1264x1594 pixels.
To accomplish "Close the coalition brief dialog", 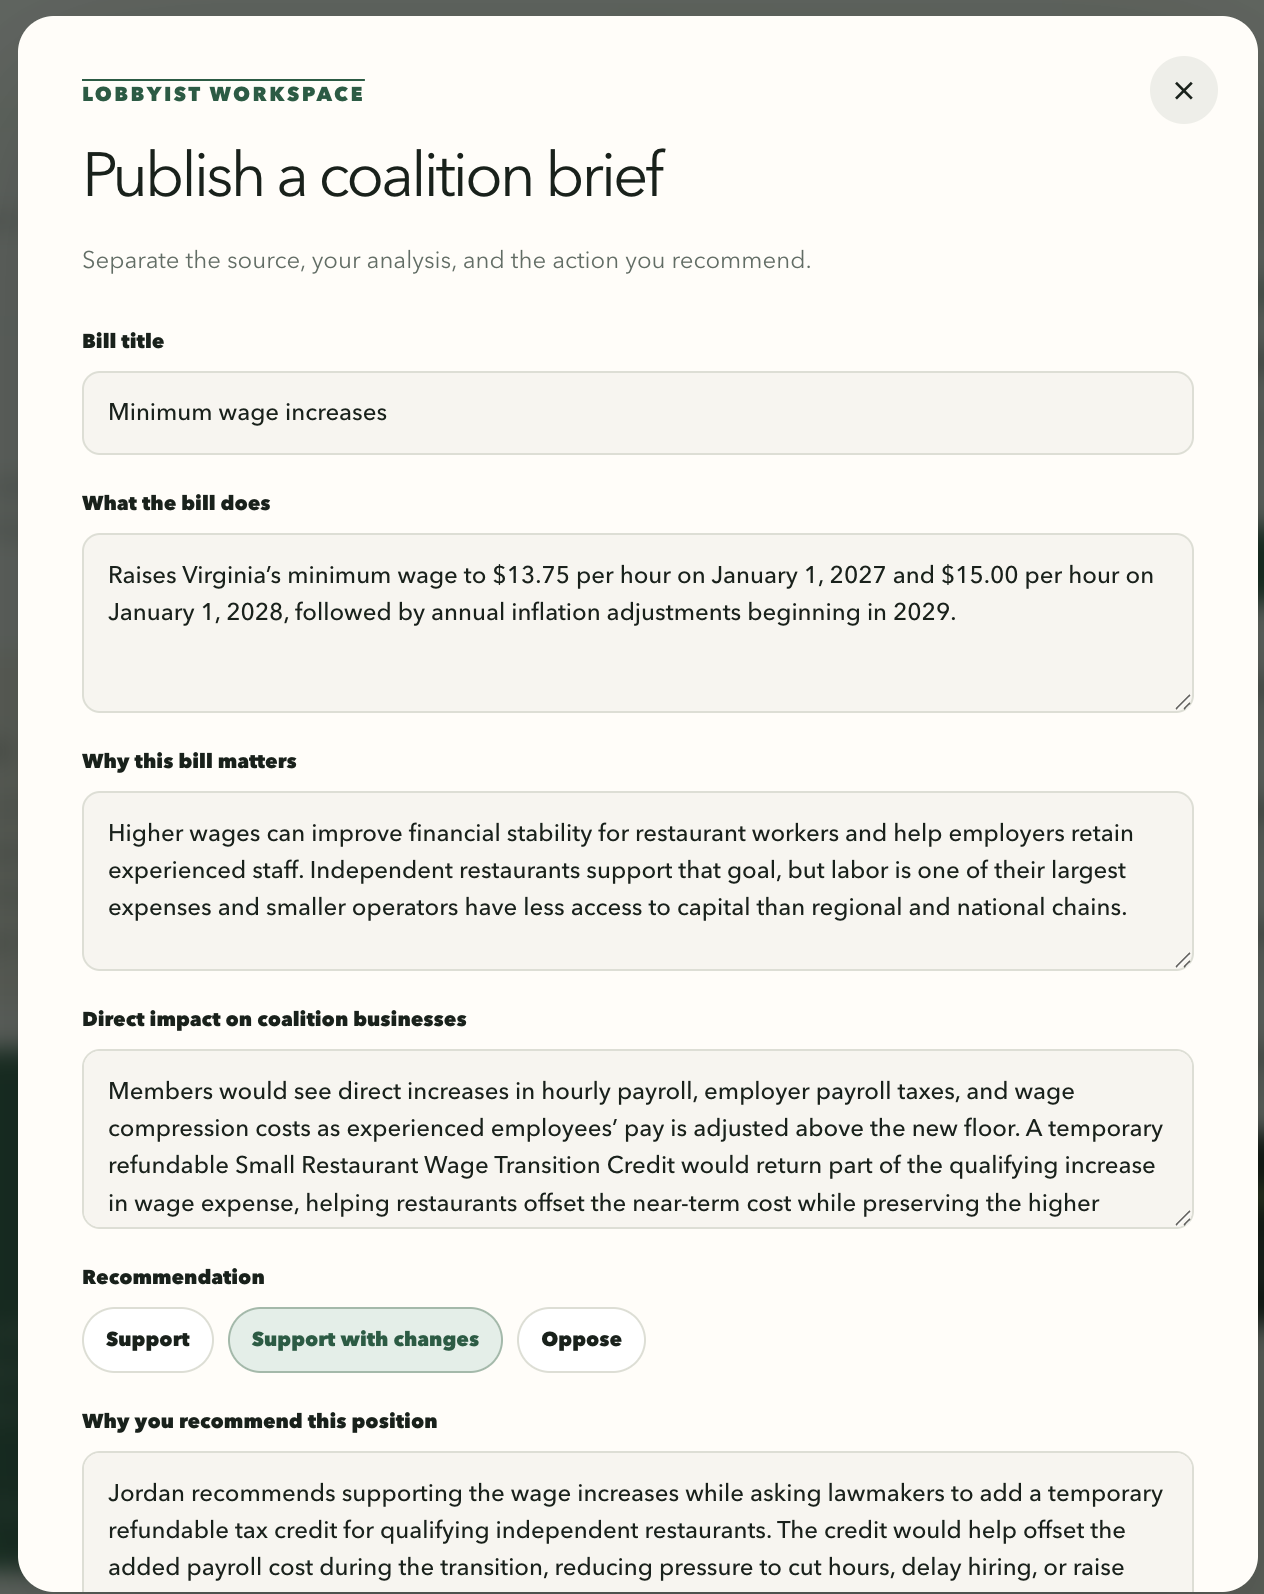I will [x=1183, y=90].
